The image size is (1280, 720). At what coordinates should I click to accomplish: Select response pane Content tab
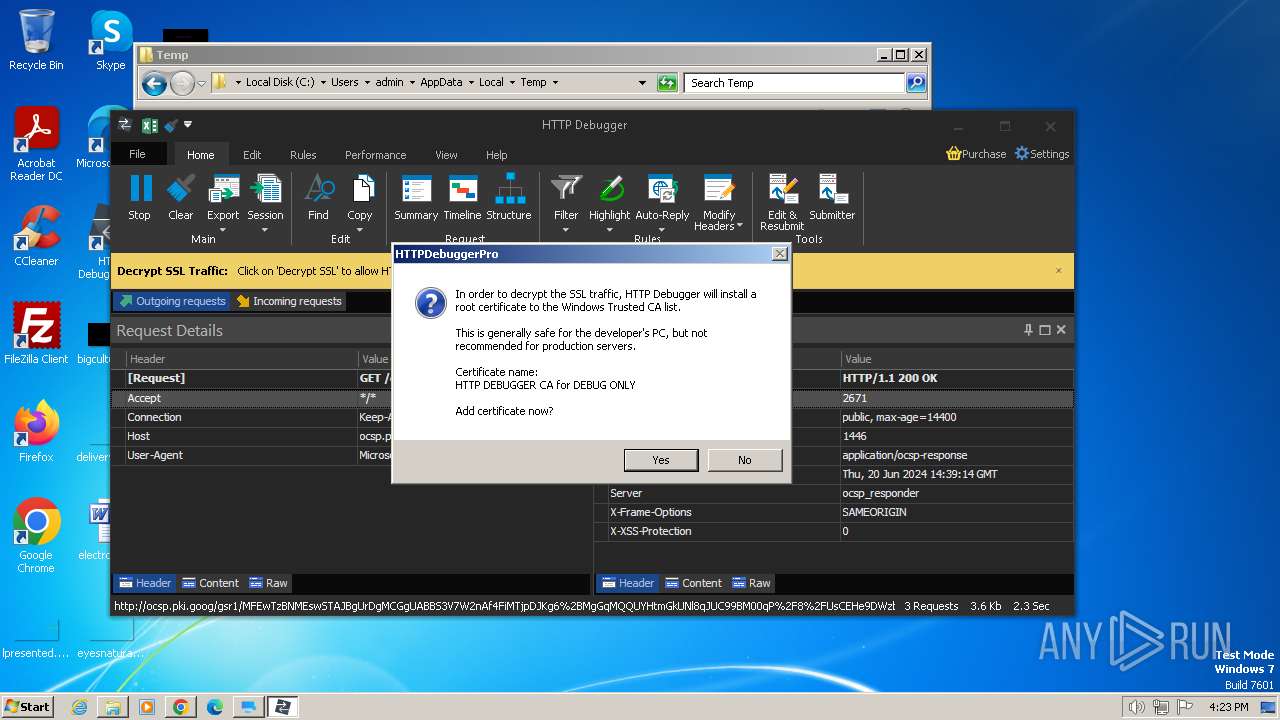click(x=693, y=583)
